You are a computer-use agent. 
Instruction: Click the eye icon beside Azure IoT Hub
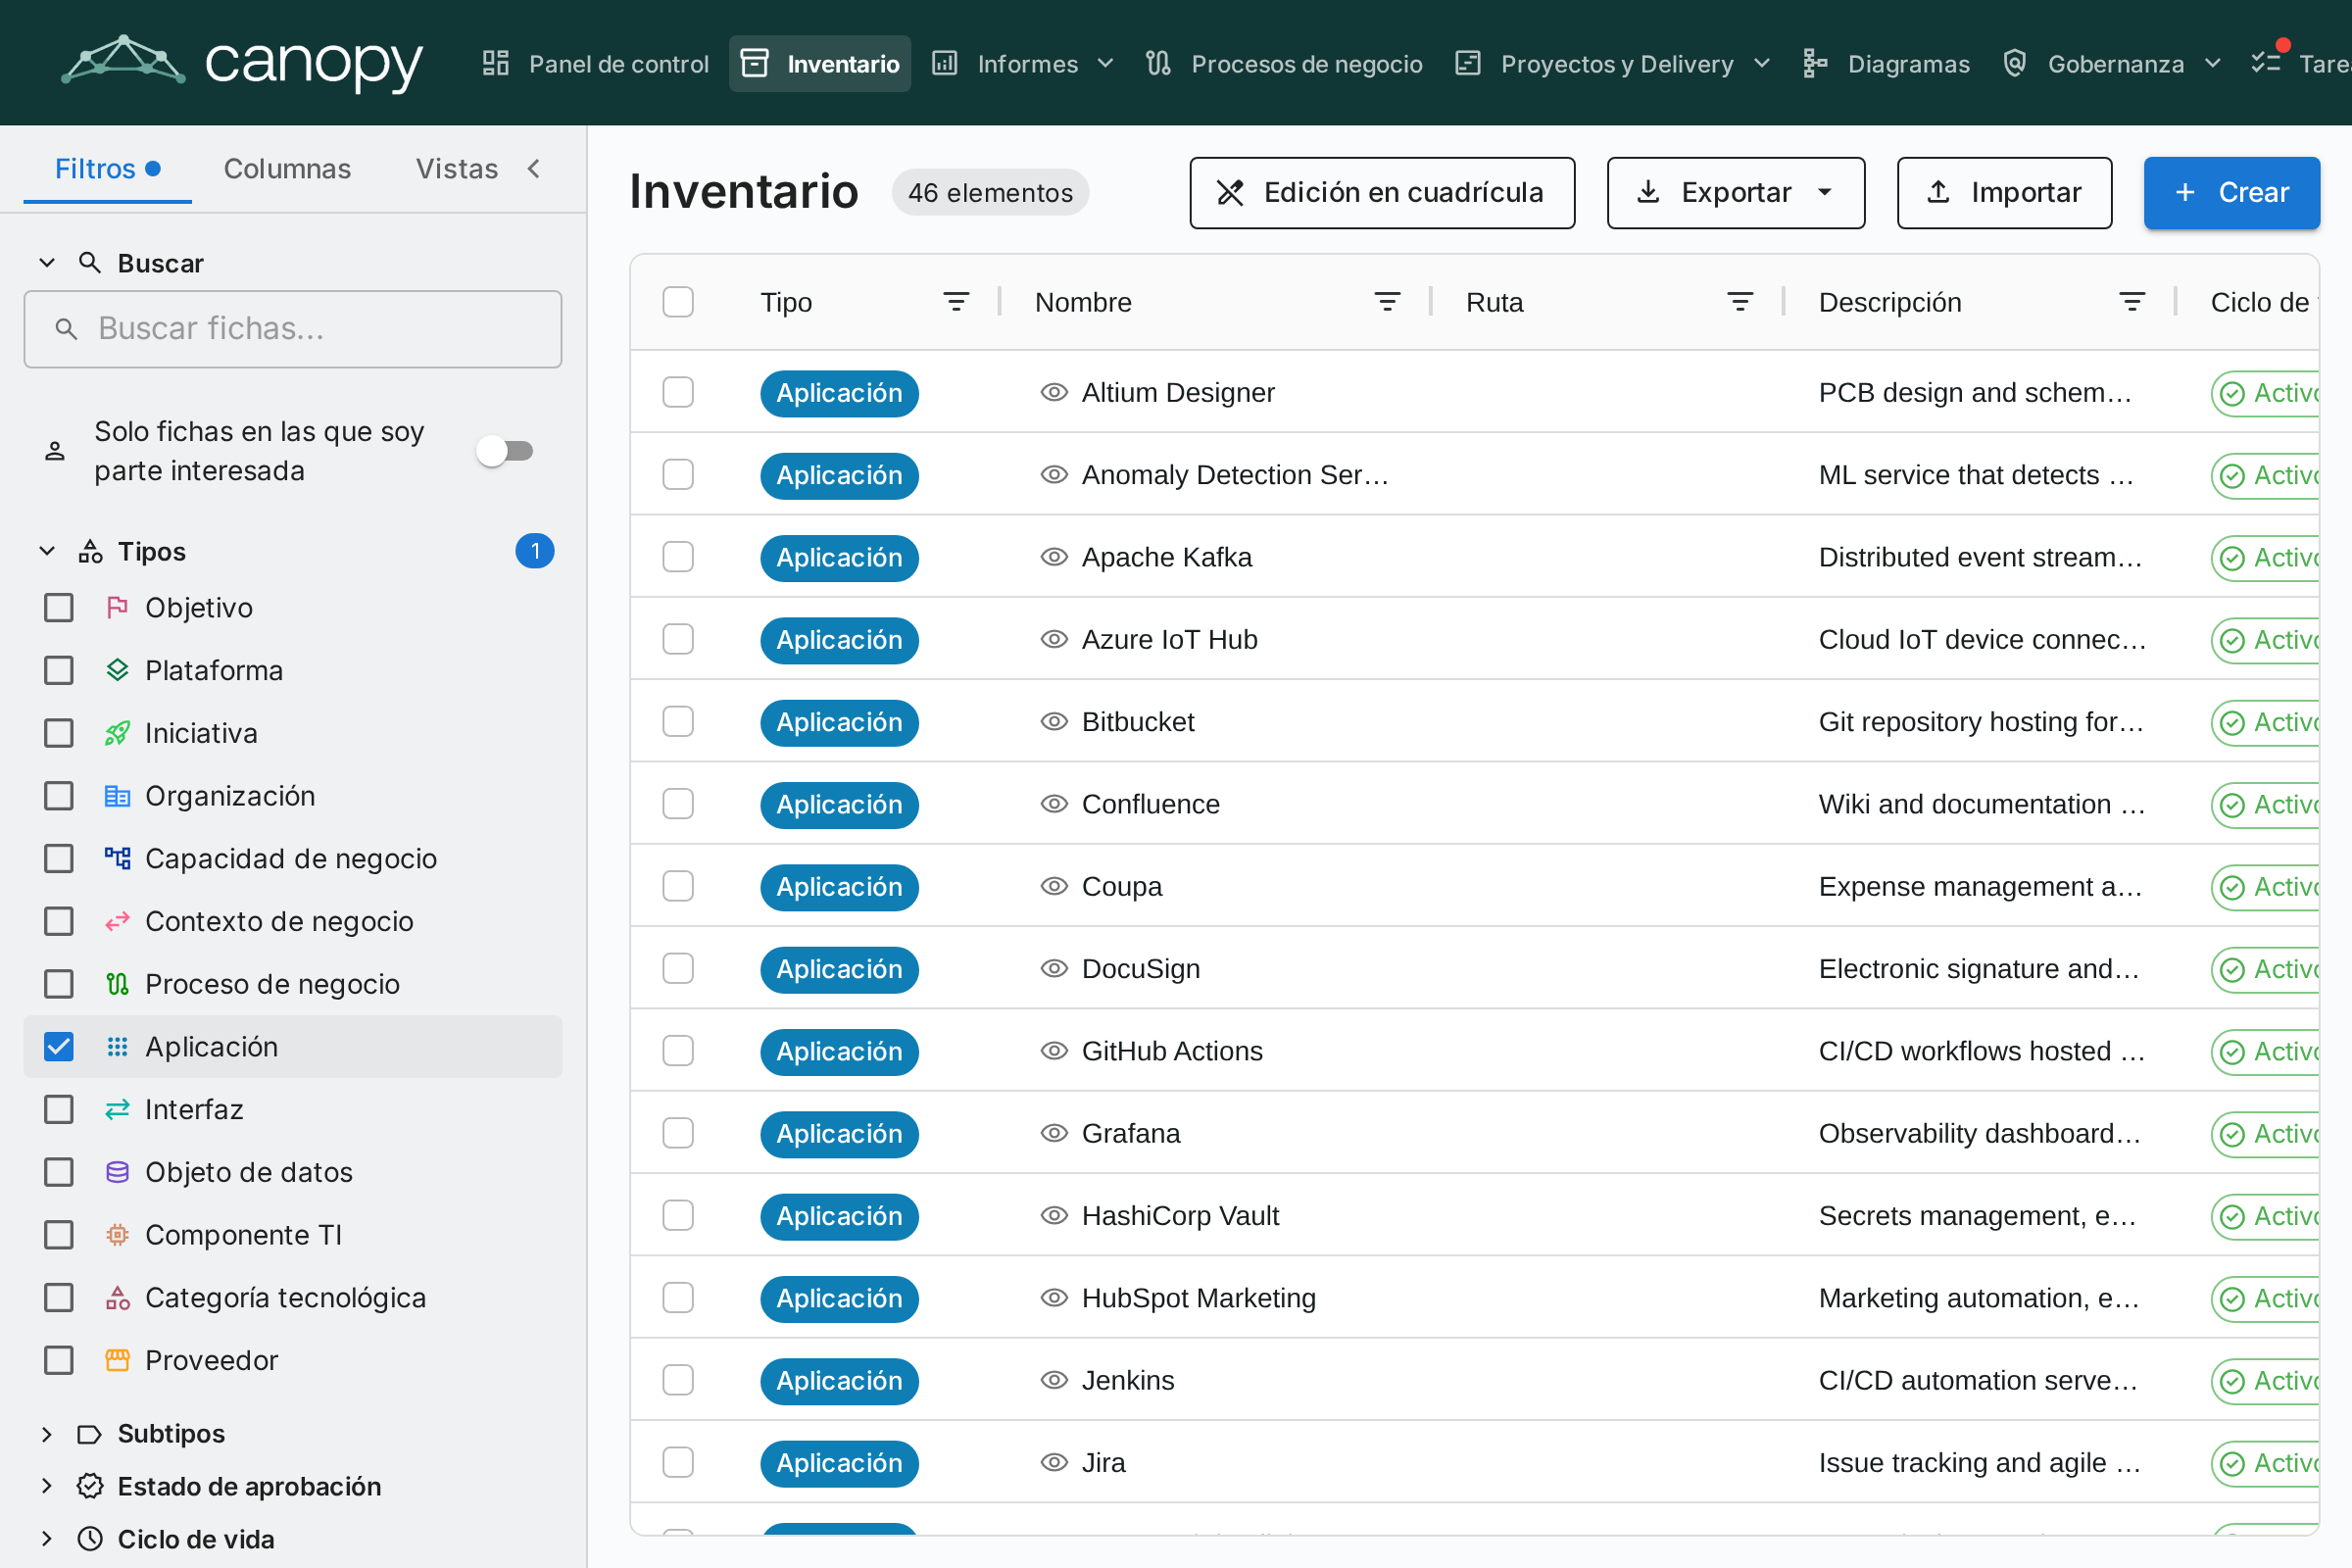click(x=1054, y=639)
